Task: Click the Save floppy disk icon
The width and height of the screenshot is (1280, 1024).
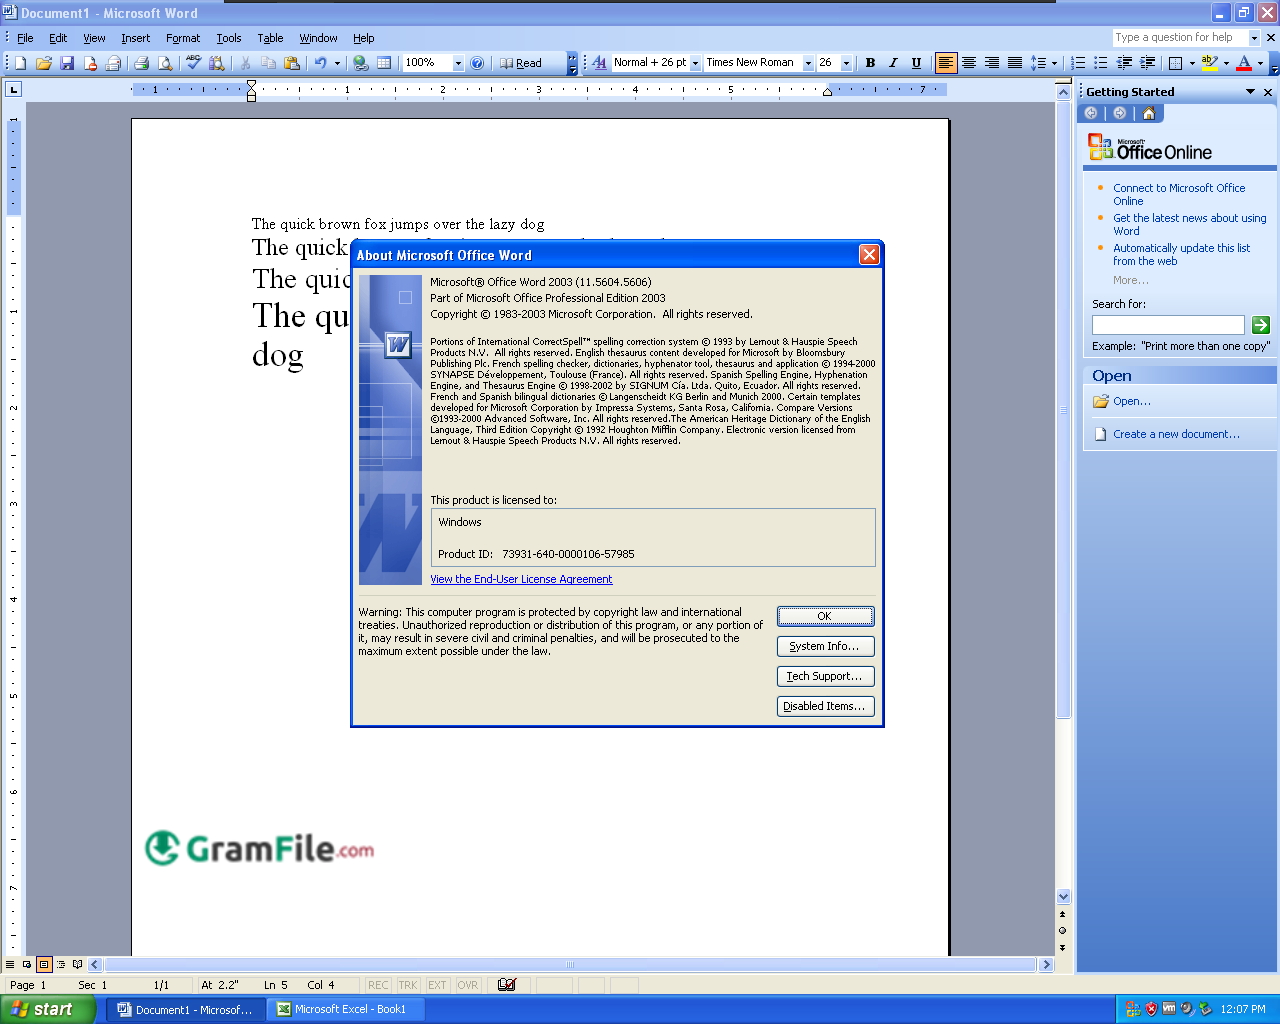Action: tap(67, 63)
